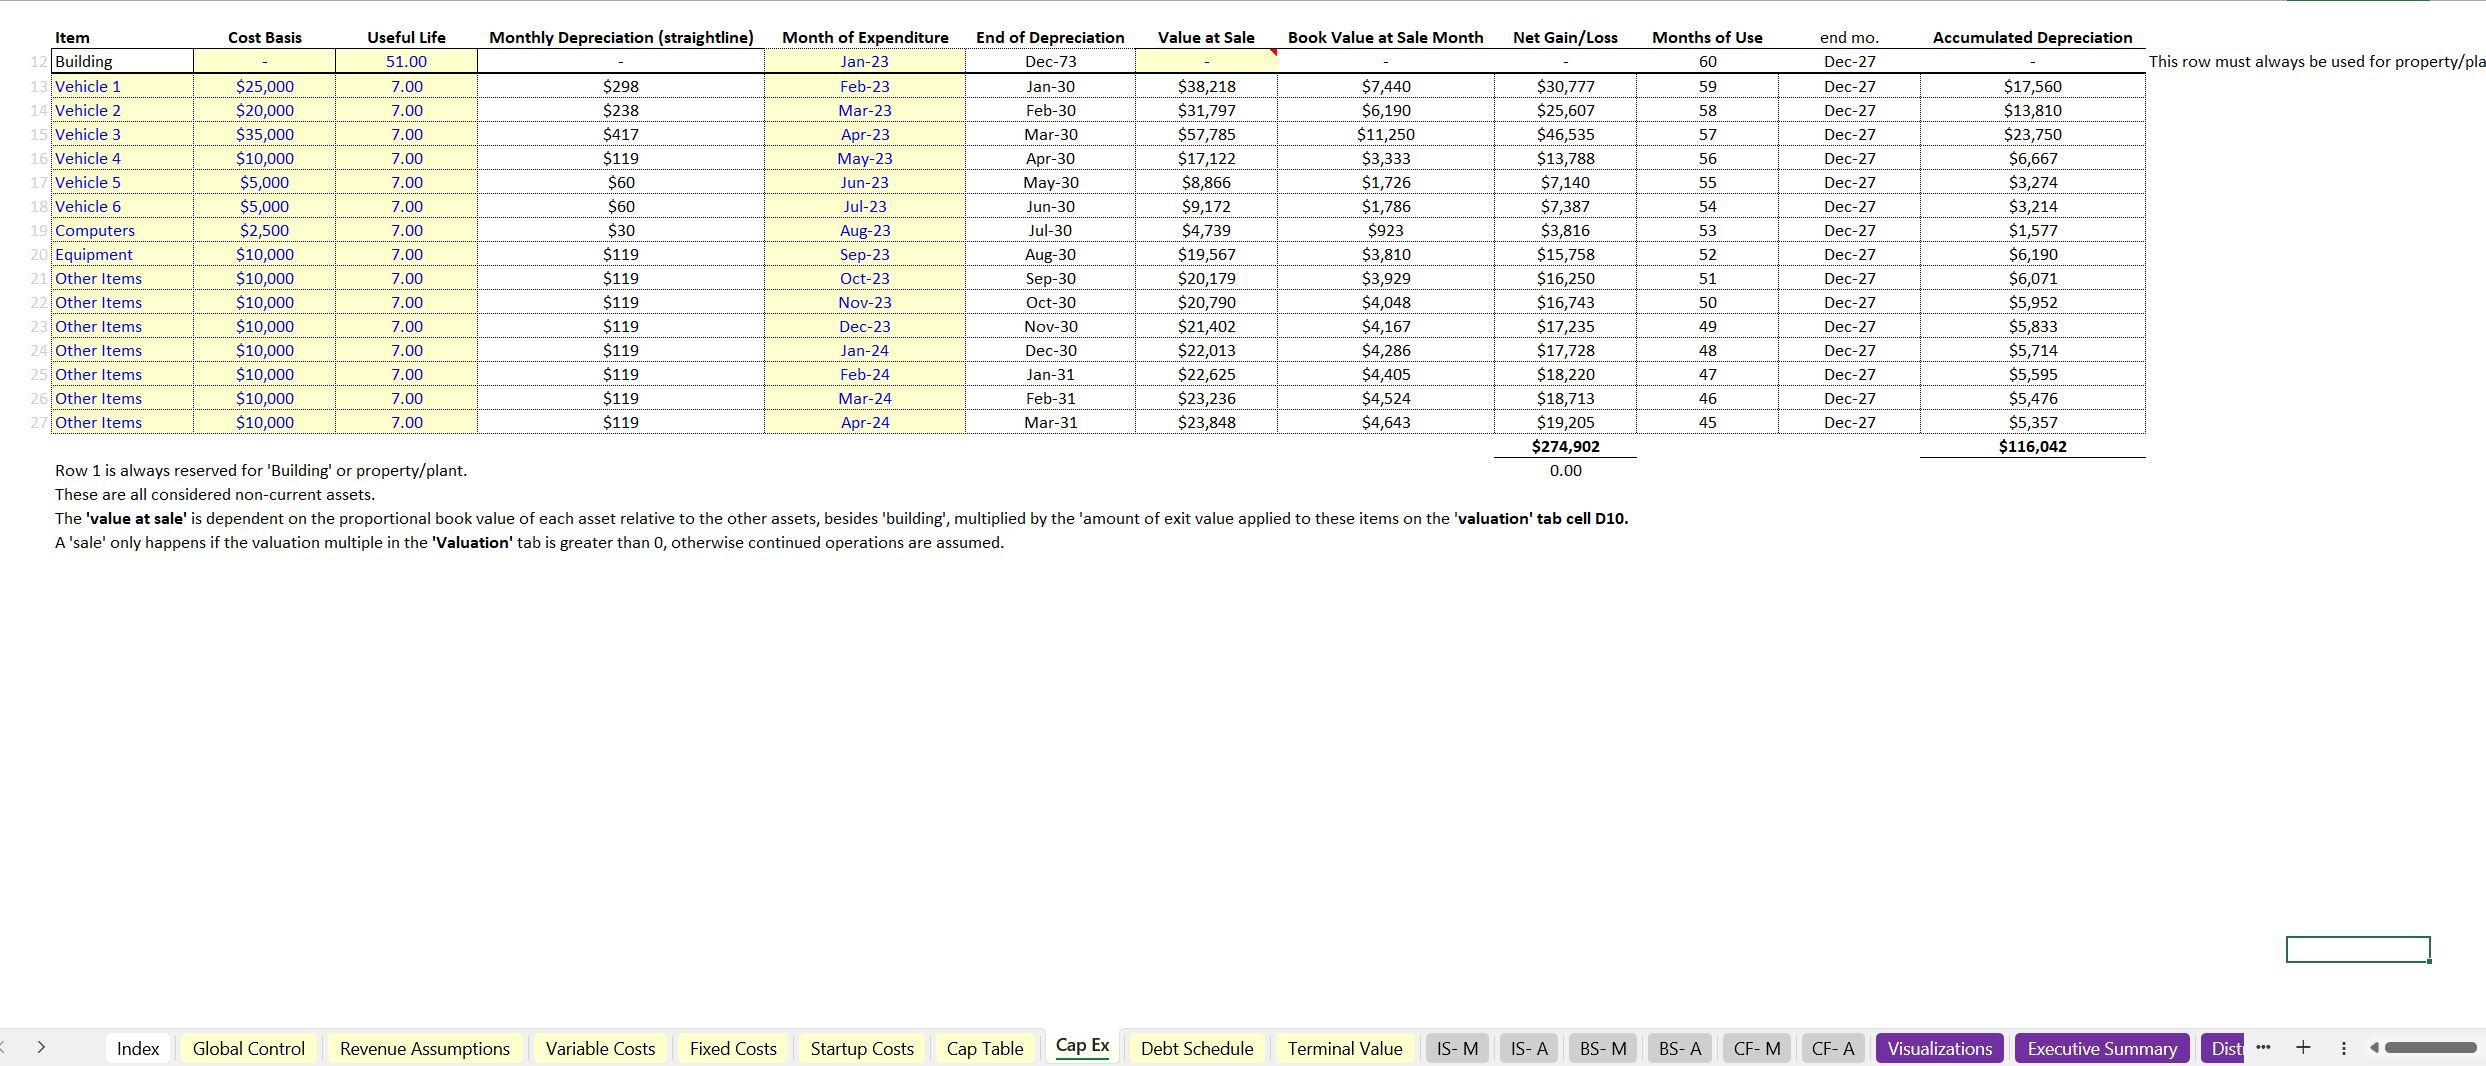The height and width of the screenshot is (1066, 2486).
Task: Switch to the CF- A tab
Action: (x=1833, y=1048)
